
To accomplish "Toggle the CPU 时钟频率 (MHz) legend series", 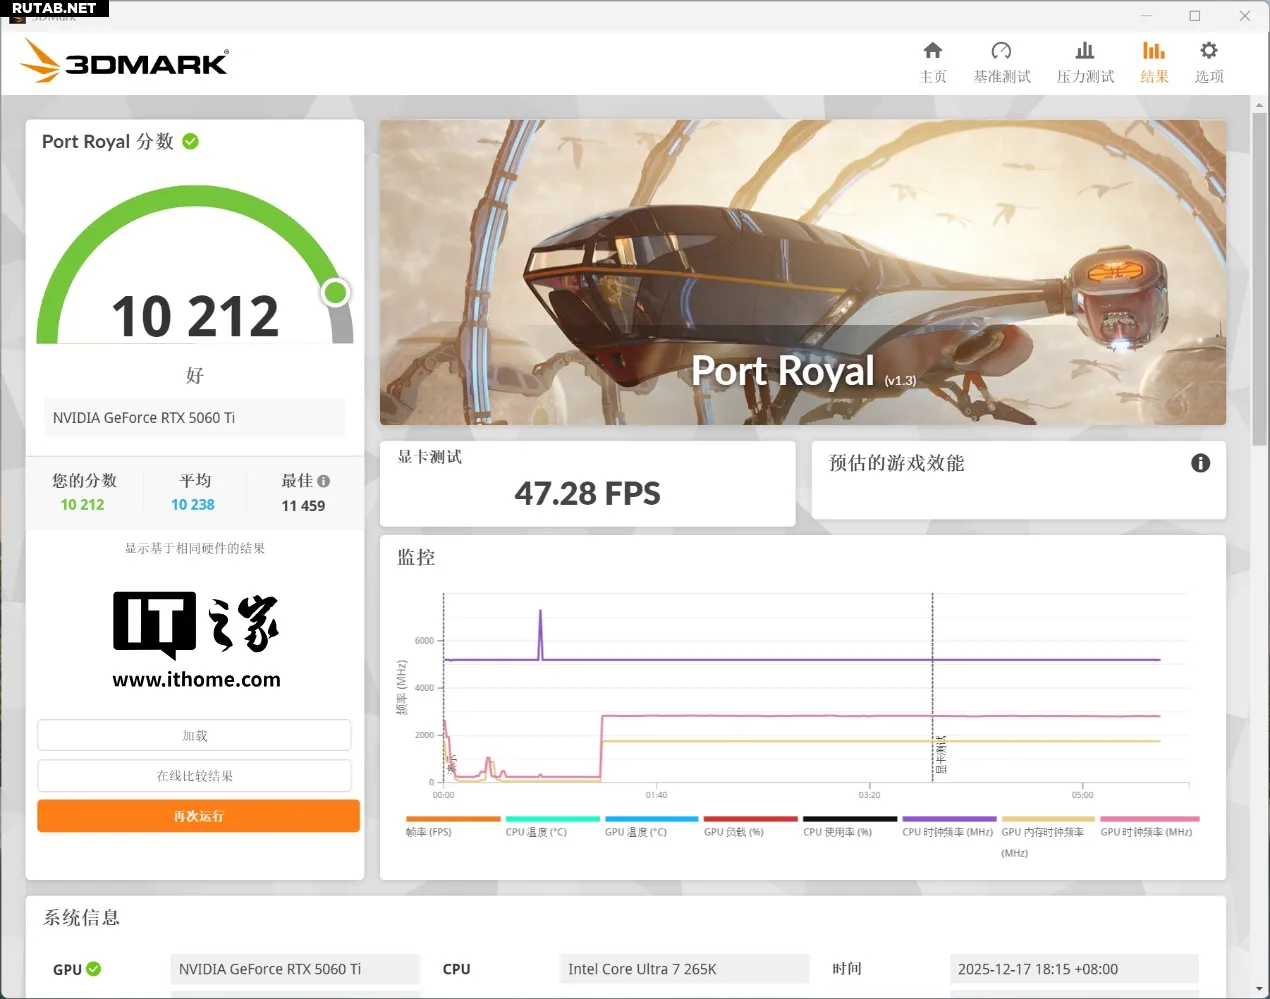I will [948, 819].
